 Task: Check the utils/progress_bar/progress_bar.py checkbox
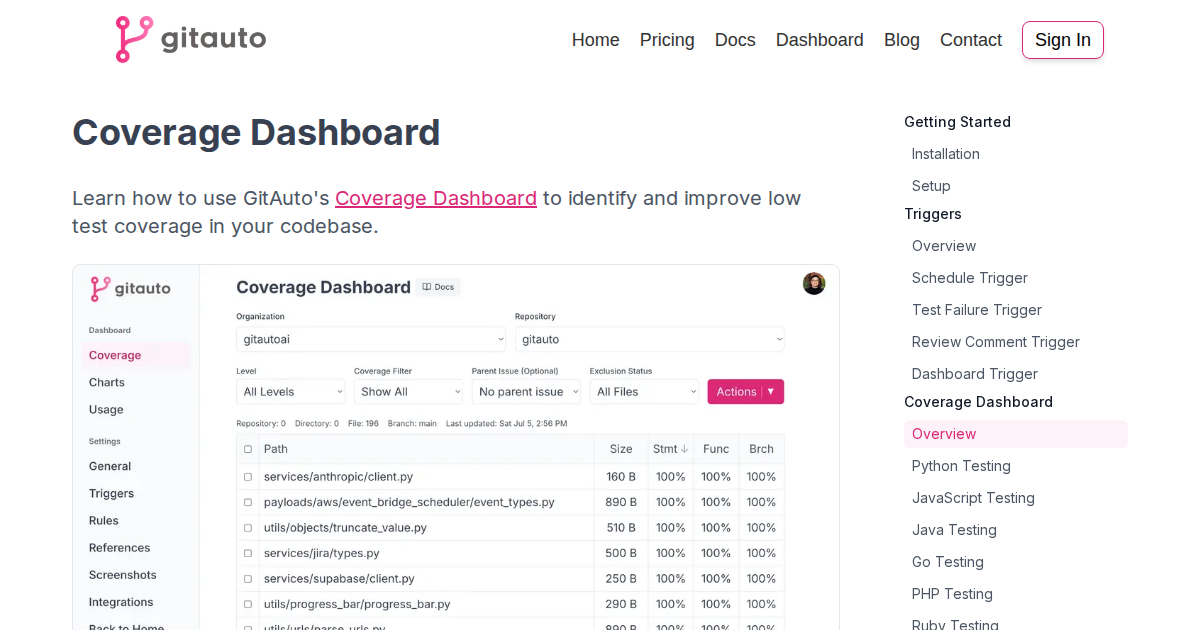pos(248,604)
